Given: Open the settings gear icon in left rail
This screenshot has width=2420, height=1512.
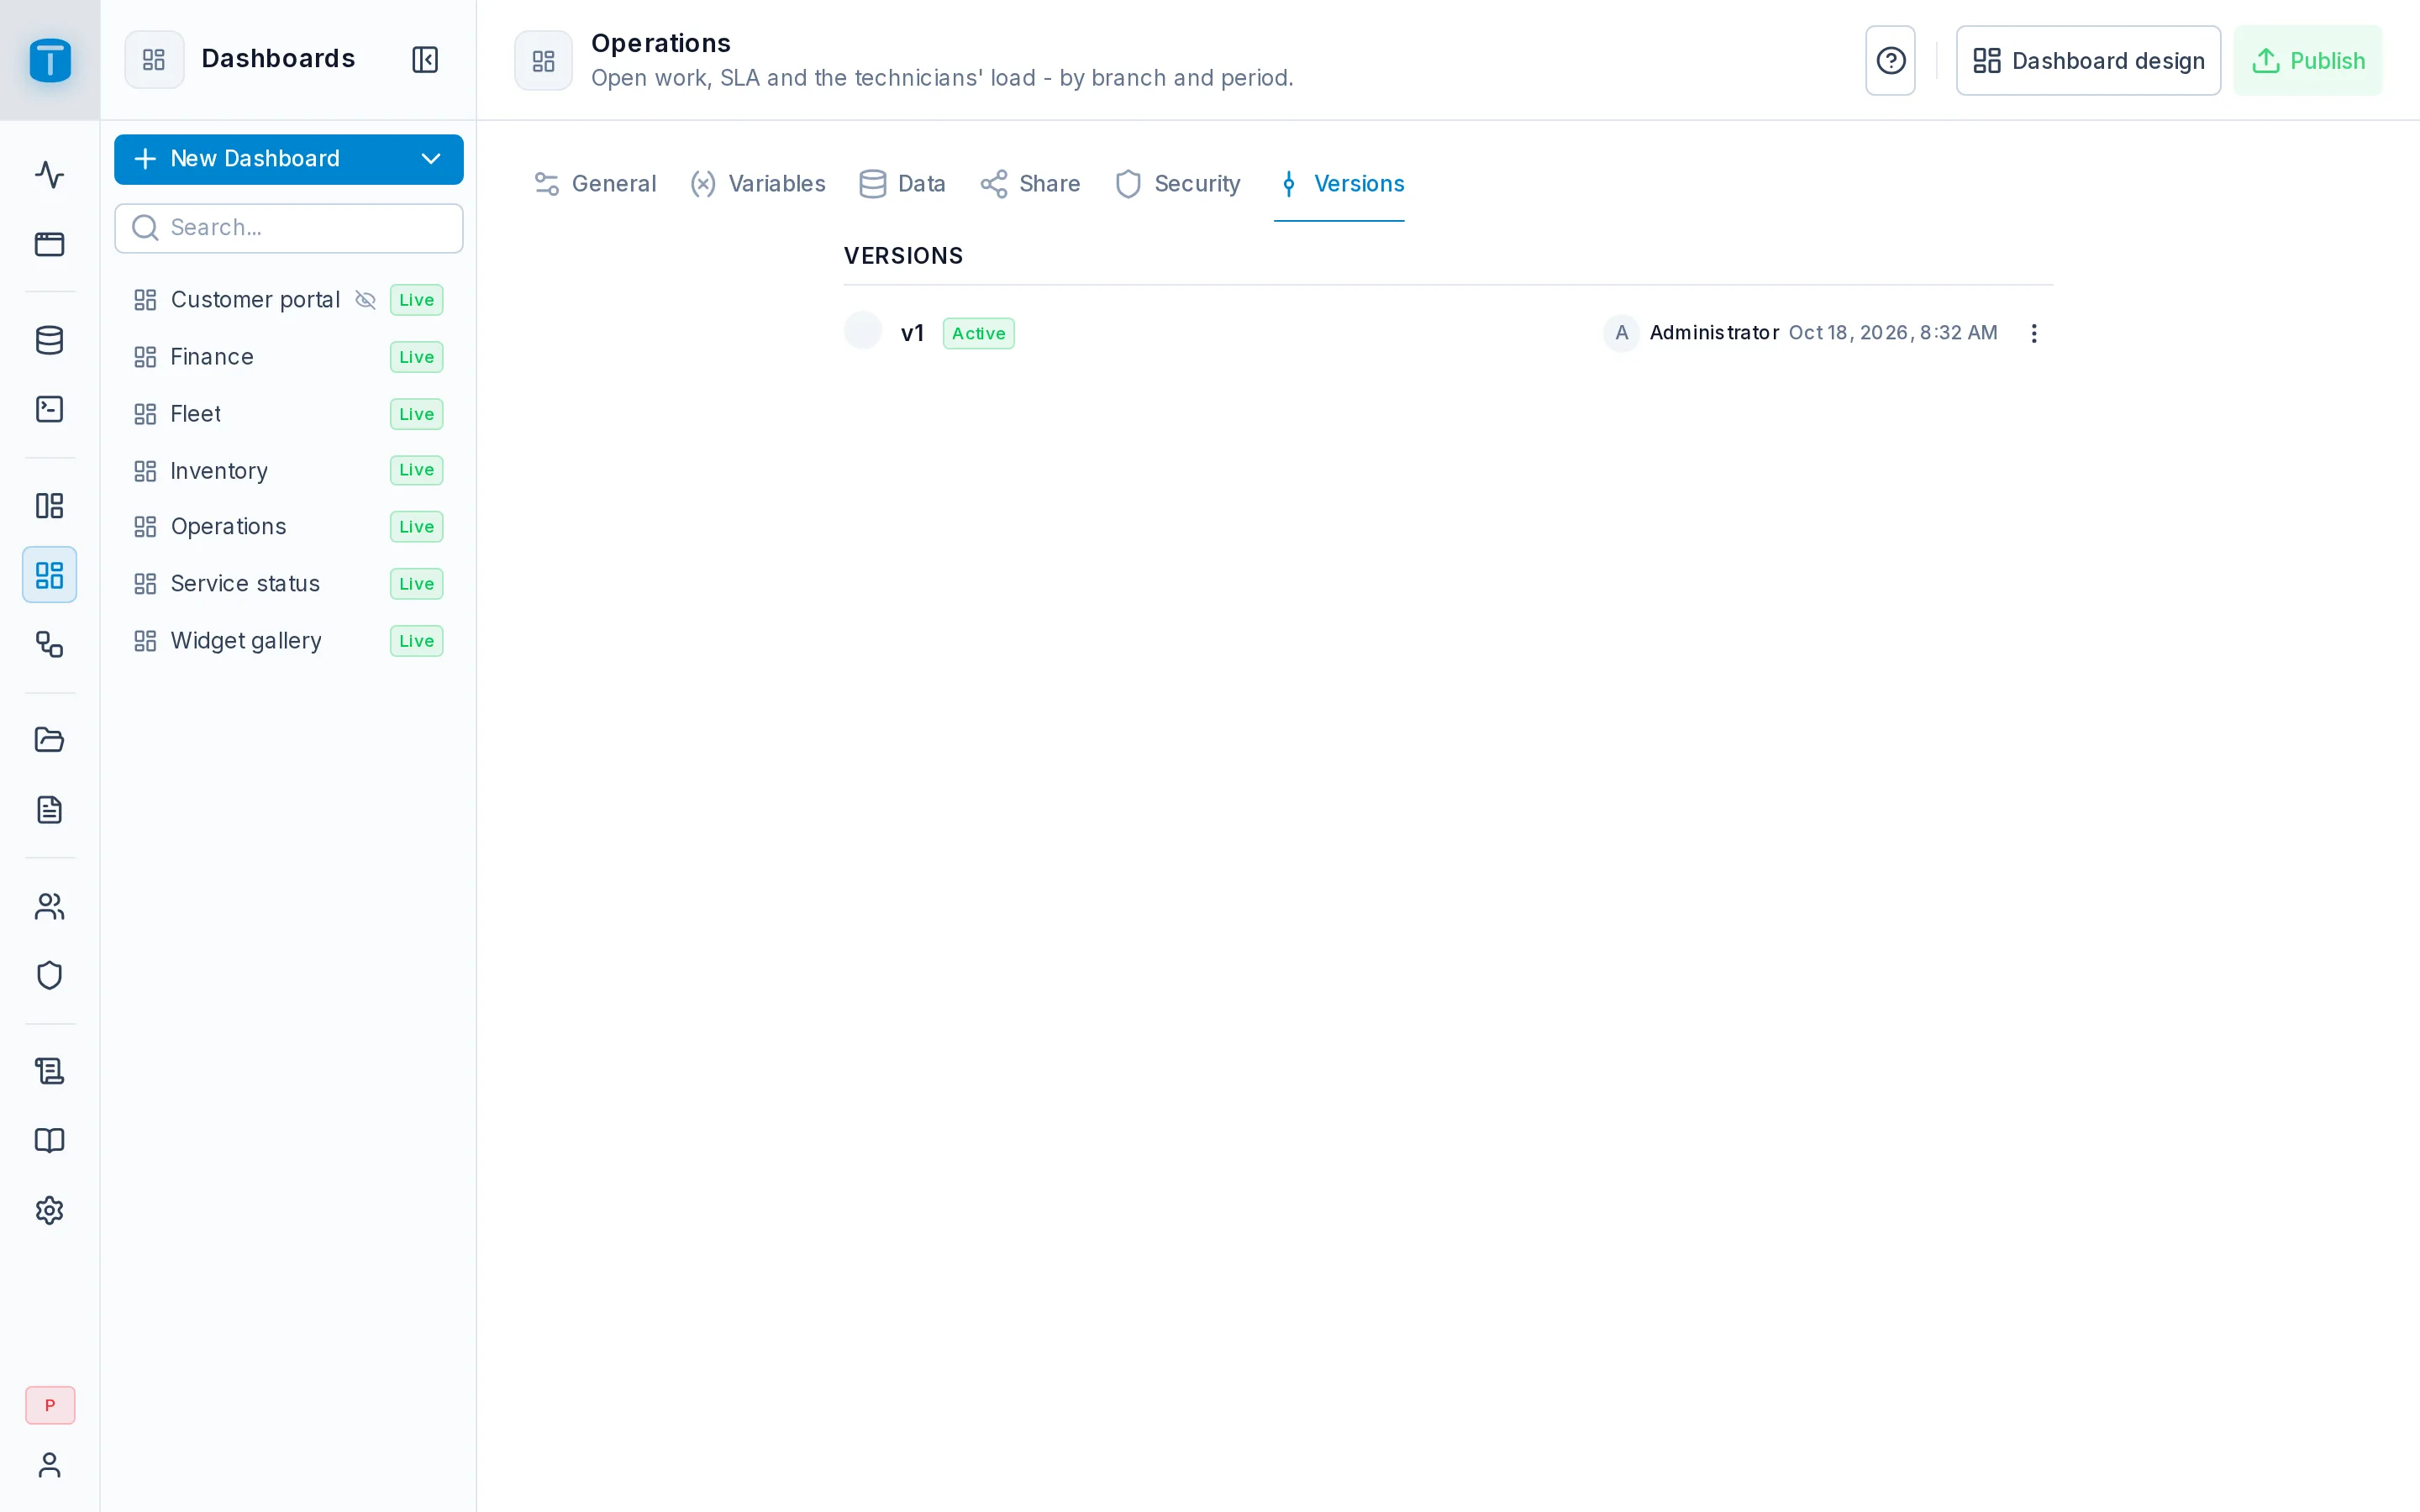Looking at the screenshot, I should (49, 1211).
